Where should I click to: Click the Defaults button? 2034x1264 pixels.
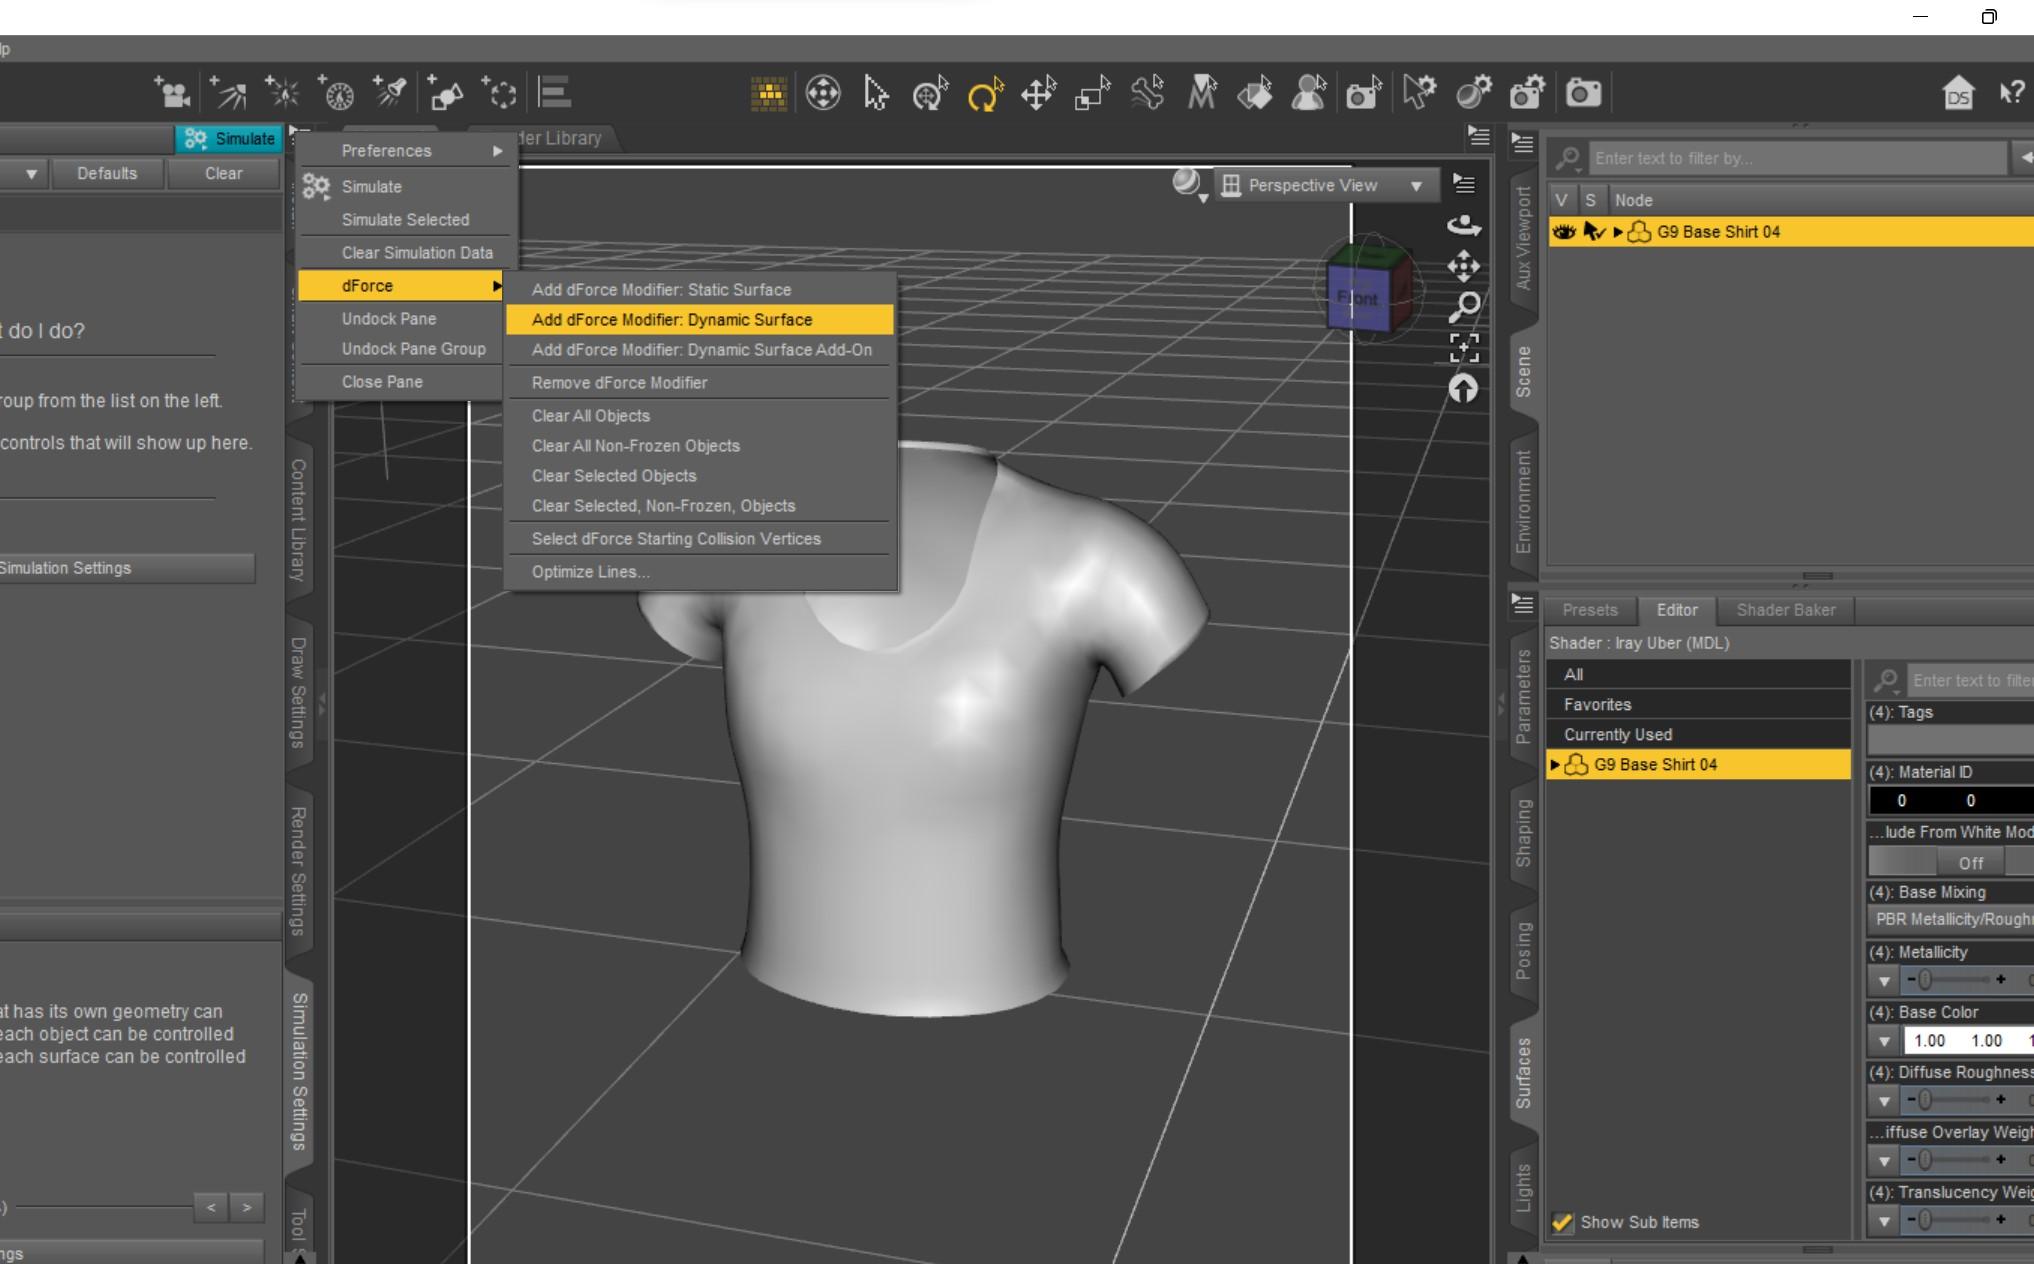click(x=107, y=174)
